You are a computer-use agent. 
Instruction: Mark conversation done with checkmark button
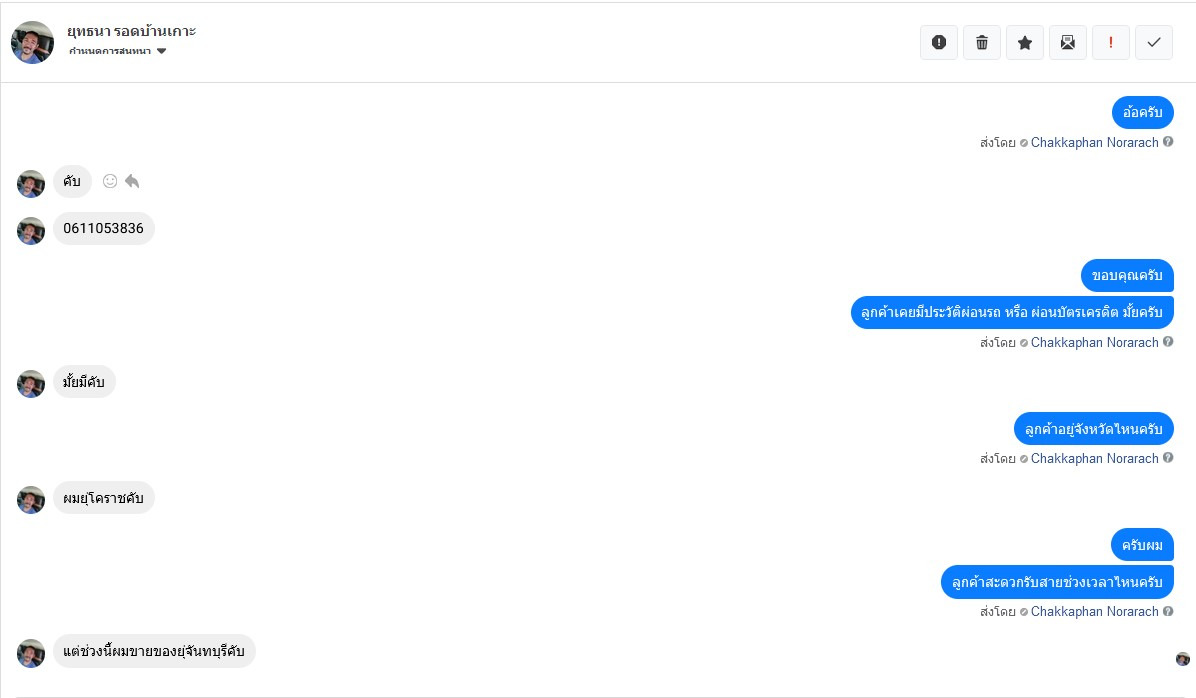[x=1154, y=42]
